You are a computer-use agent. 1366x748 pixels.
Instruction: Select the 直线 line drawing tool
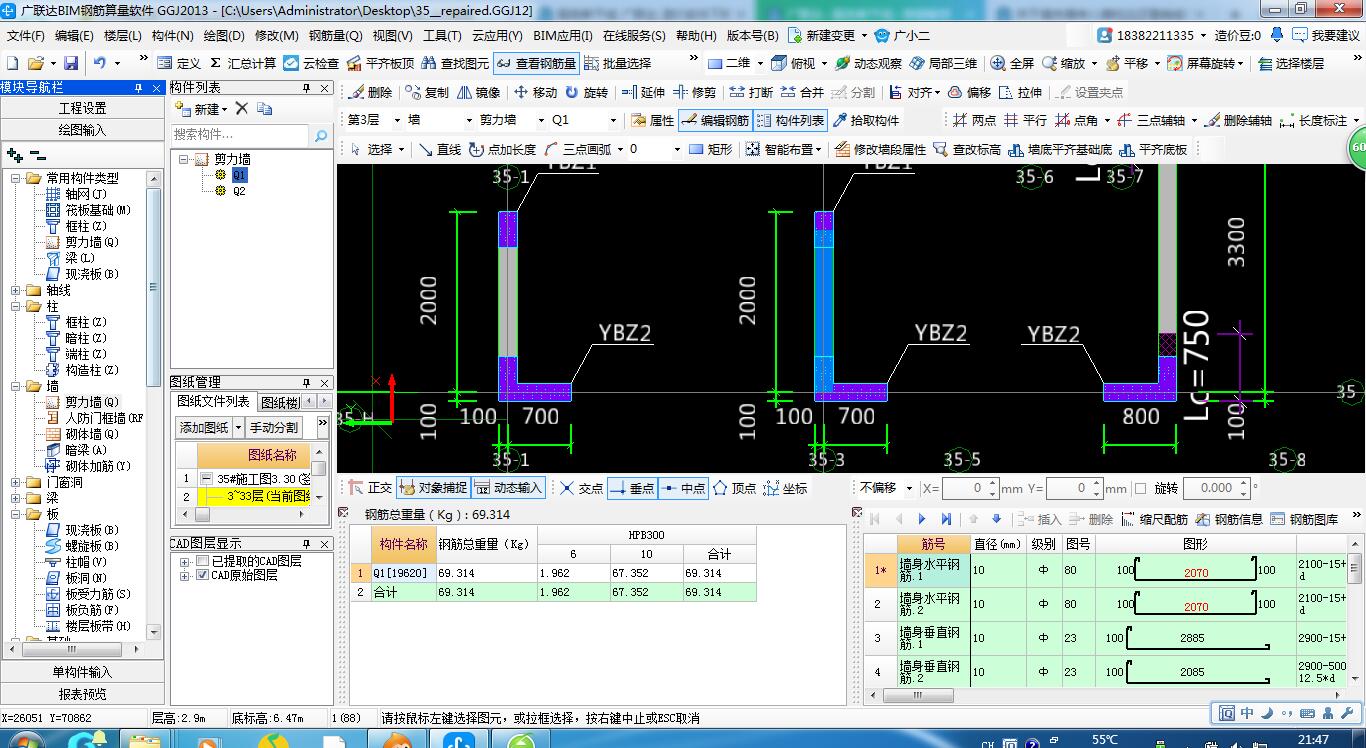tap(440, 149)
